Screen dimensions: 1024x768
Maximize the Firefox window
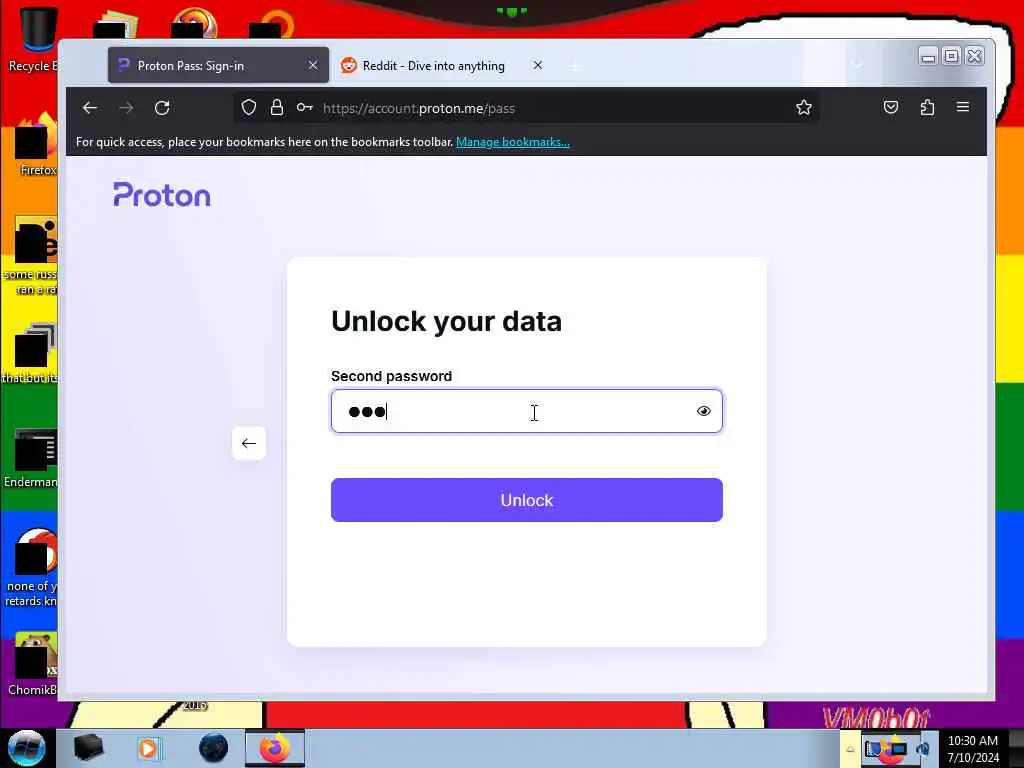[952, 56]
